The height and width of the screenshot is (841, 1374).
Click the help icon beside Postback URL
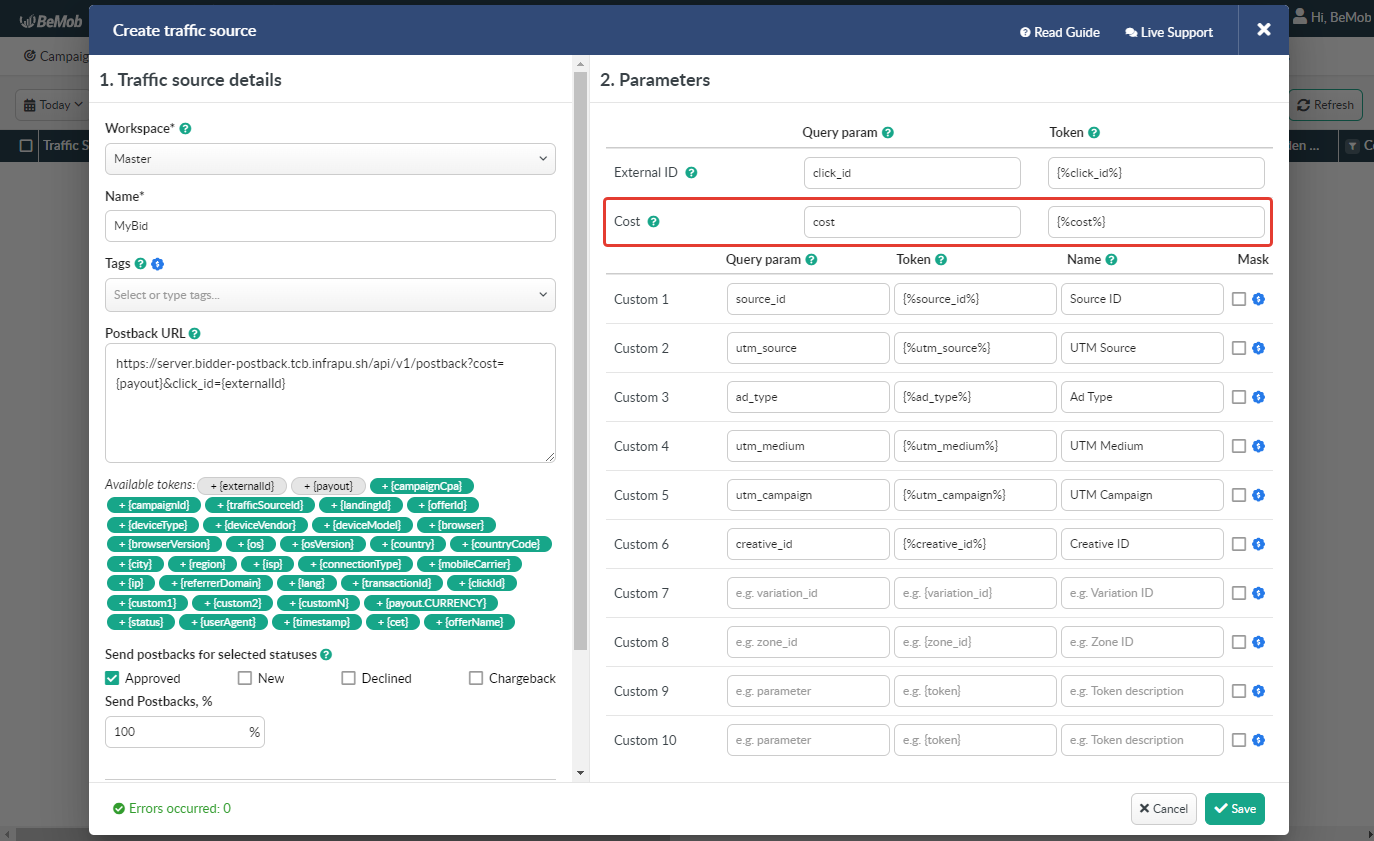click(x=194, y=333)
